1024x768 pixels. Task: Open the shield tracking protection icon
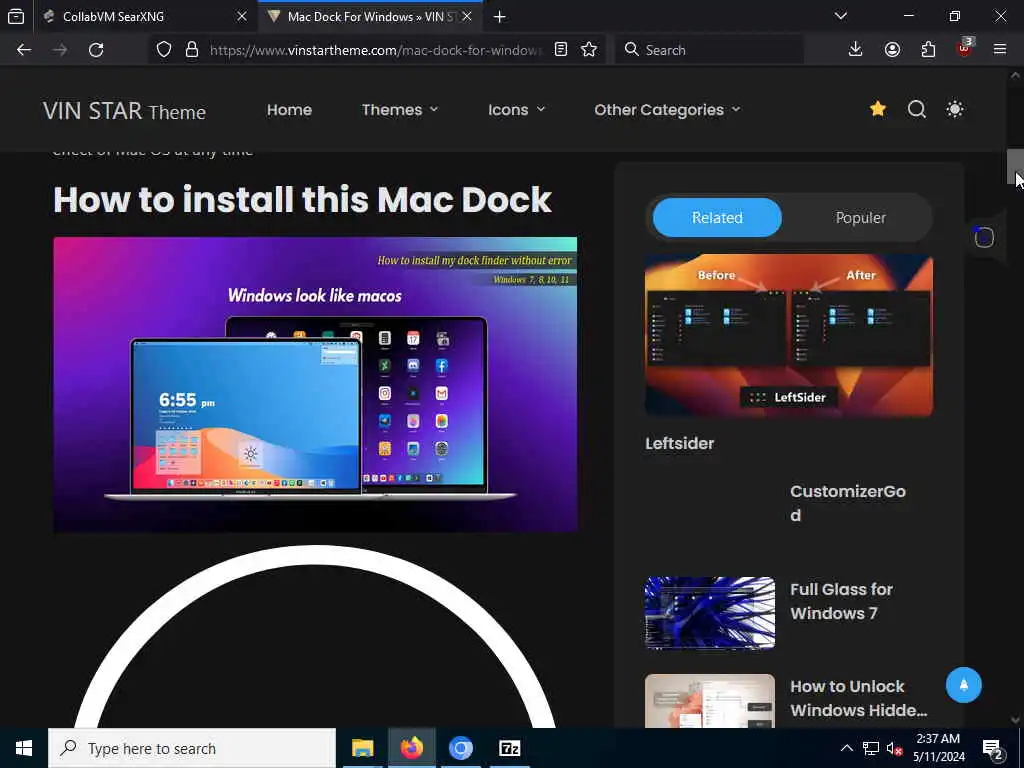[x=164, y=50]
